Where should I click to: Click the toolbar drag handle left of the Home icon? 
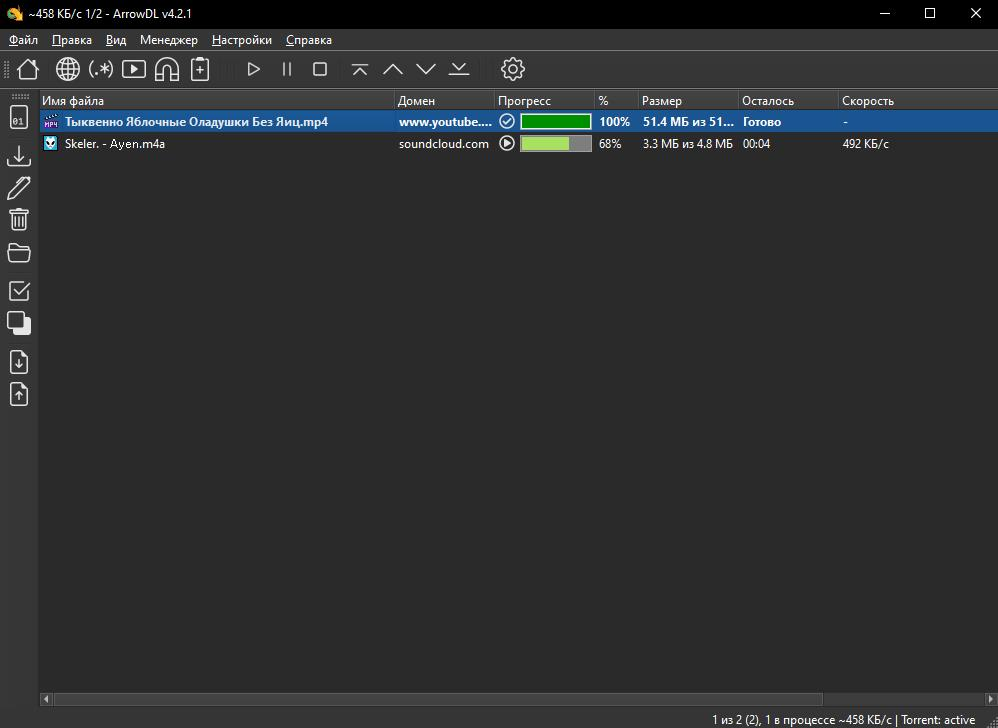(7, 69)
